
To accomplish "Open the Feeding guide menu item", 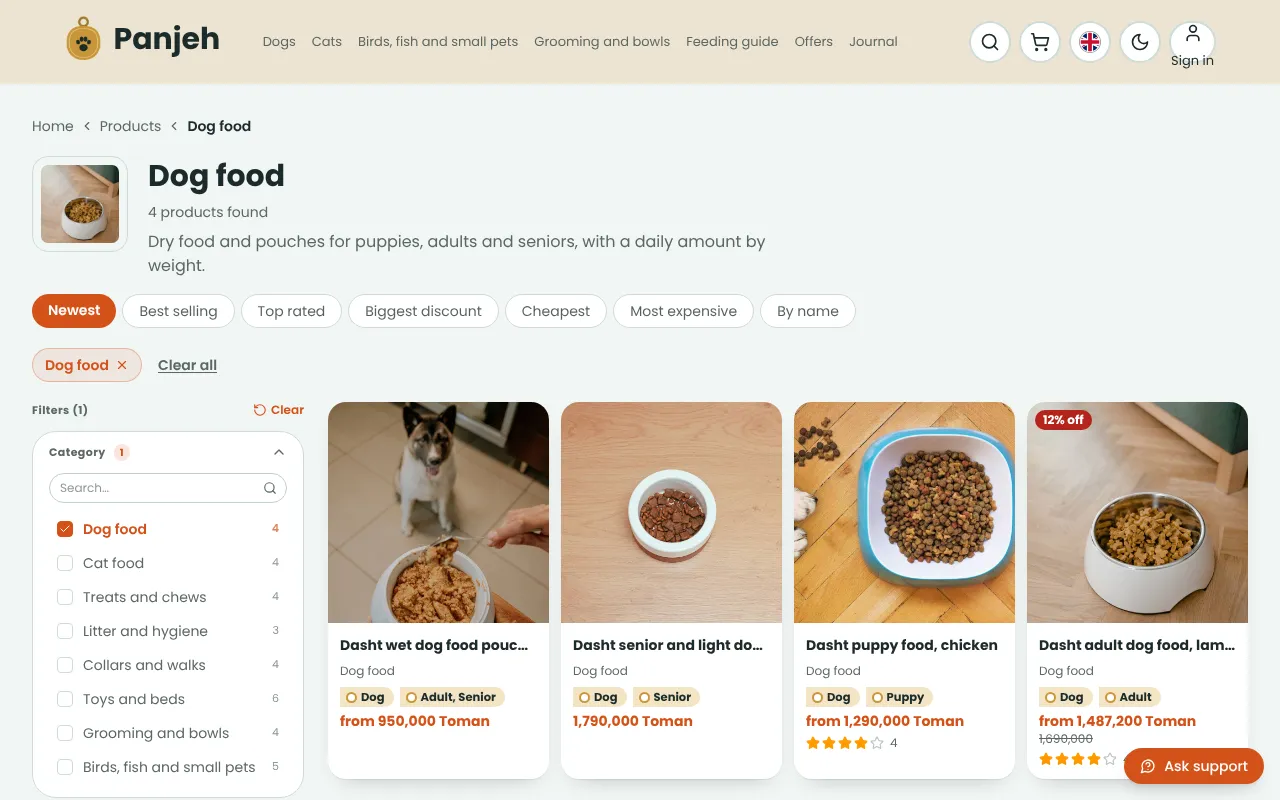I will click(x=732, y=42).
